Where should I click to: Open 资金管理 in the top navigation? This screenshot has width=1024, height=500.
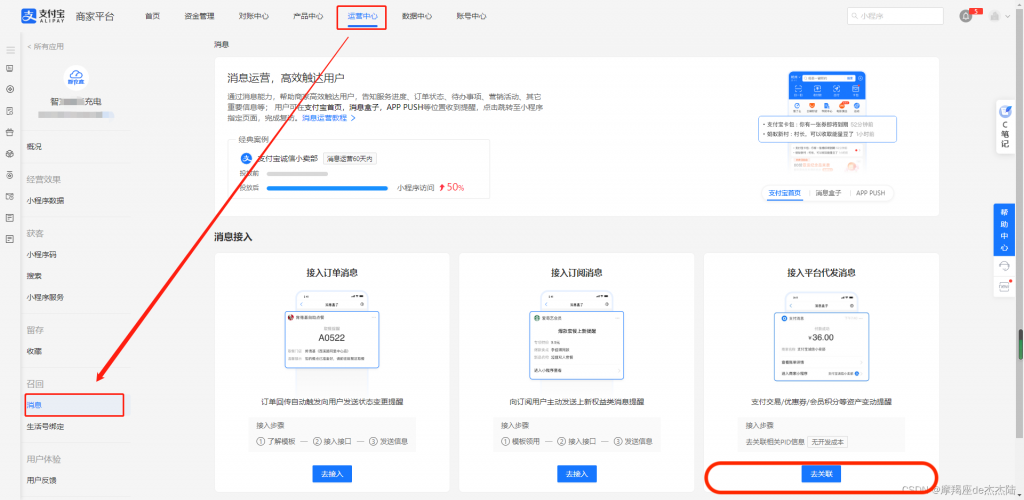click(x=199, y=16)
